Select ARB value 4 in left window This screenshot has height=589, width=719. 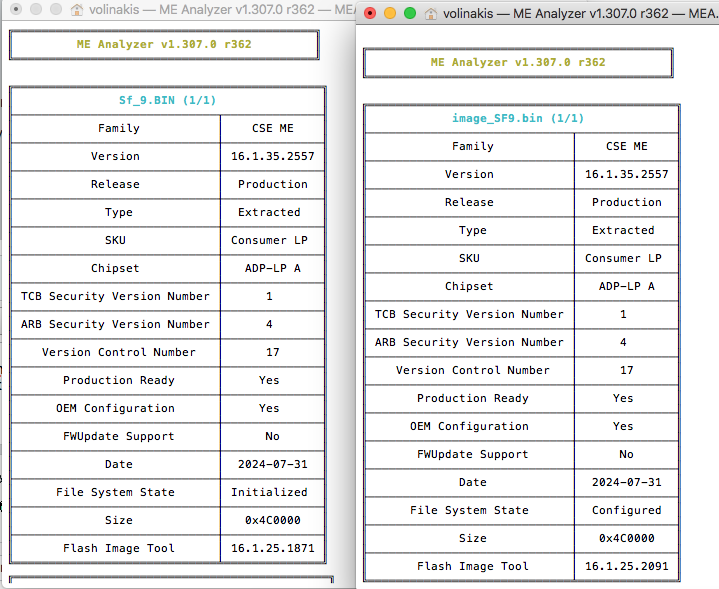(269, 324)
